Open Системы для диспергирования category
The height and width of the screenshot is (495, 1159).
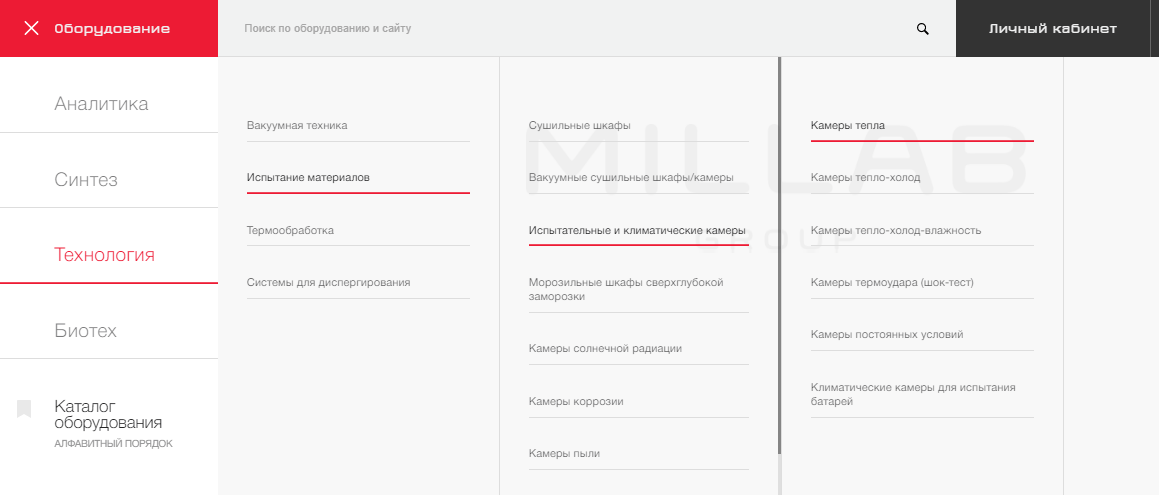point(328,282)
